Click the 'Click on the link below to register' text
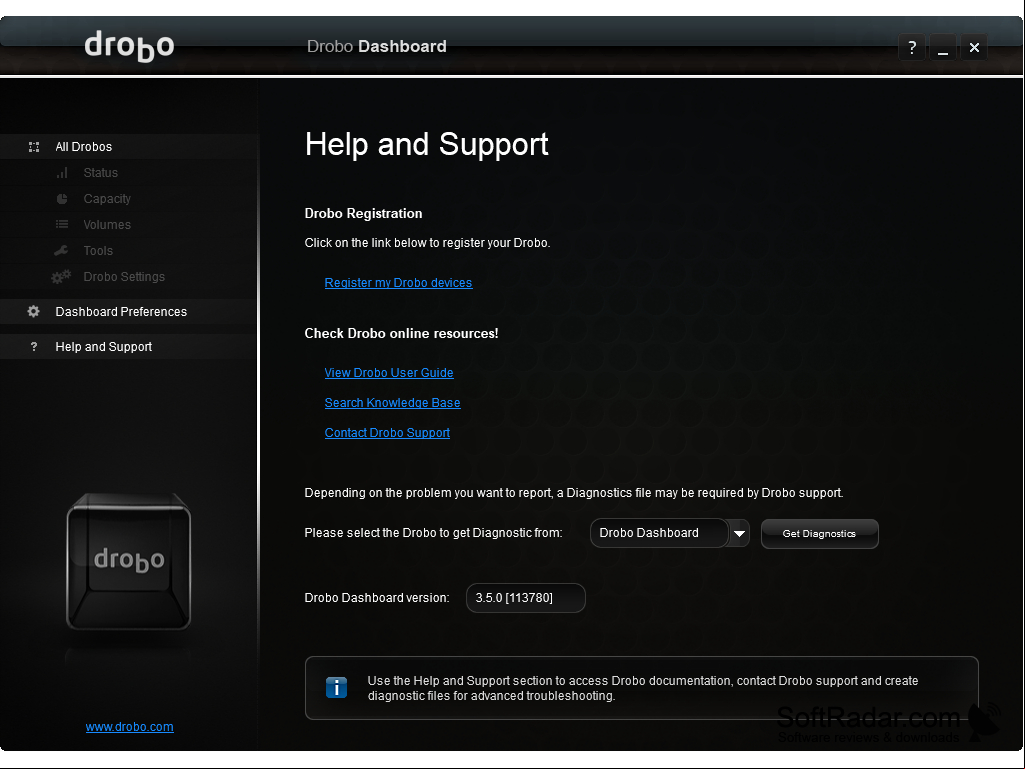The image size is (1025, 769). pos(428,243)
